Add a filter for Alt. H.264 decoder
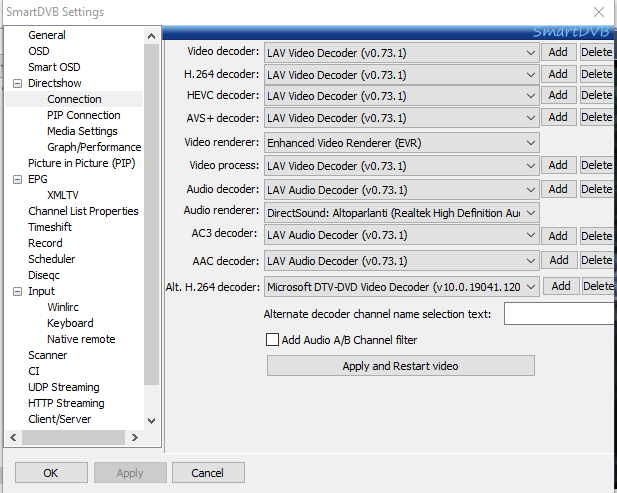The width and height of the screenshot is (617, 493). tap(561, 286)
